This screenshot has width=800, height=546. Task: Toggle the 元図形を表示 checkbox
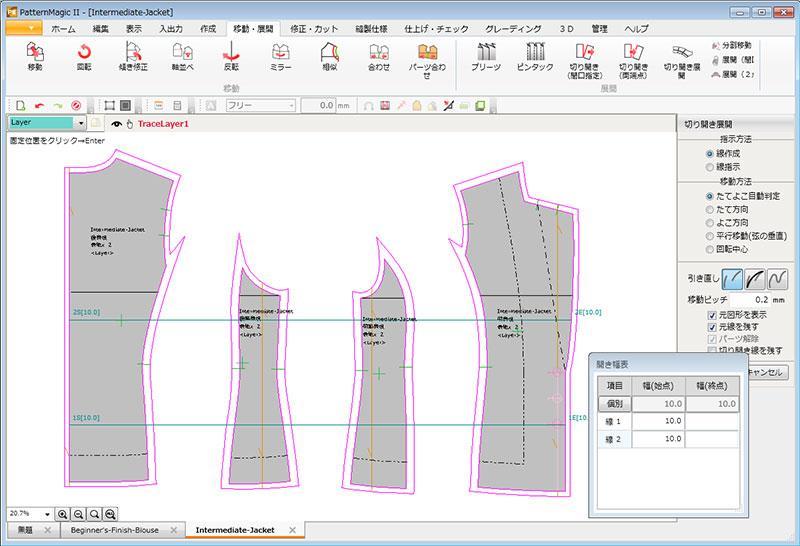click(x=713, y=315)
